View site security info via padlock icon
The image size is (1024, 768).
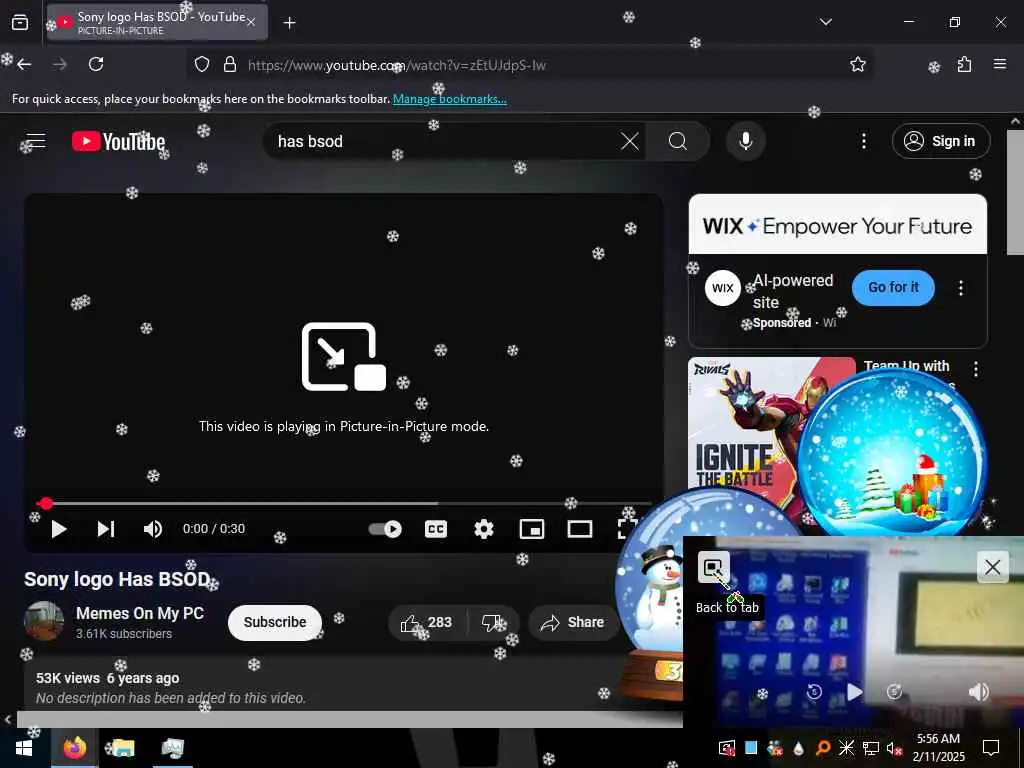coord(229,64)
